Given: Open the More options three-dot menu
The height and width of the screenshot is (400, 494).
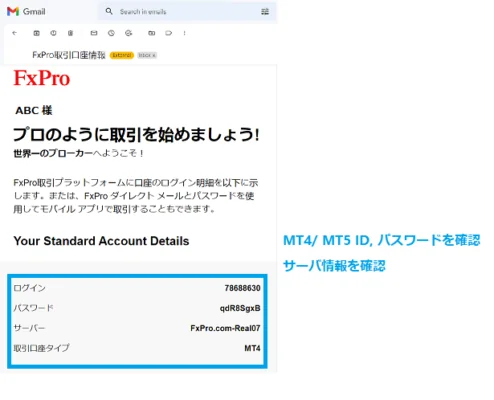Looking at the screenshot, I should 184,33.
